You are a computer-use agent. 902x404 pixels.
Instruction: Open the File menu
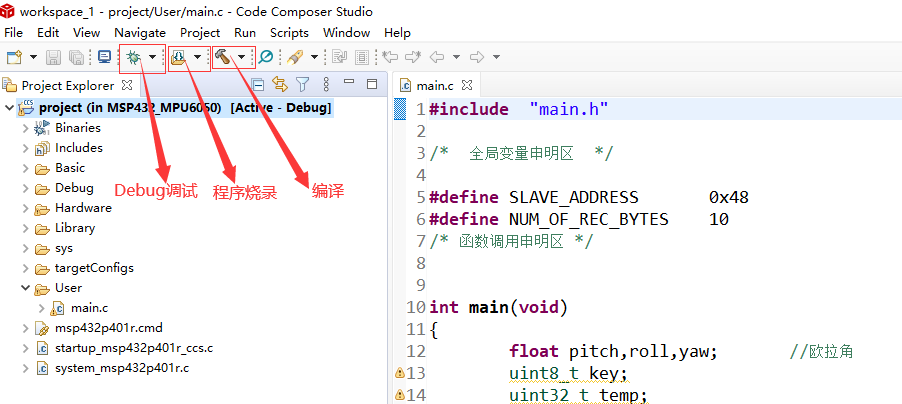click(13, 32)
